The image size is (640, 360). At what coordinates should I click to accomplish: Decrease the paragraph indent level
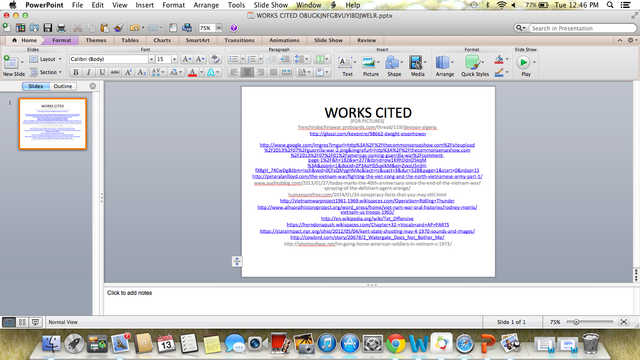click(x=271, y=59)
